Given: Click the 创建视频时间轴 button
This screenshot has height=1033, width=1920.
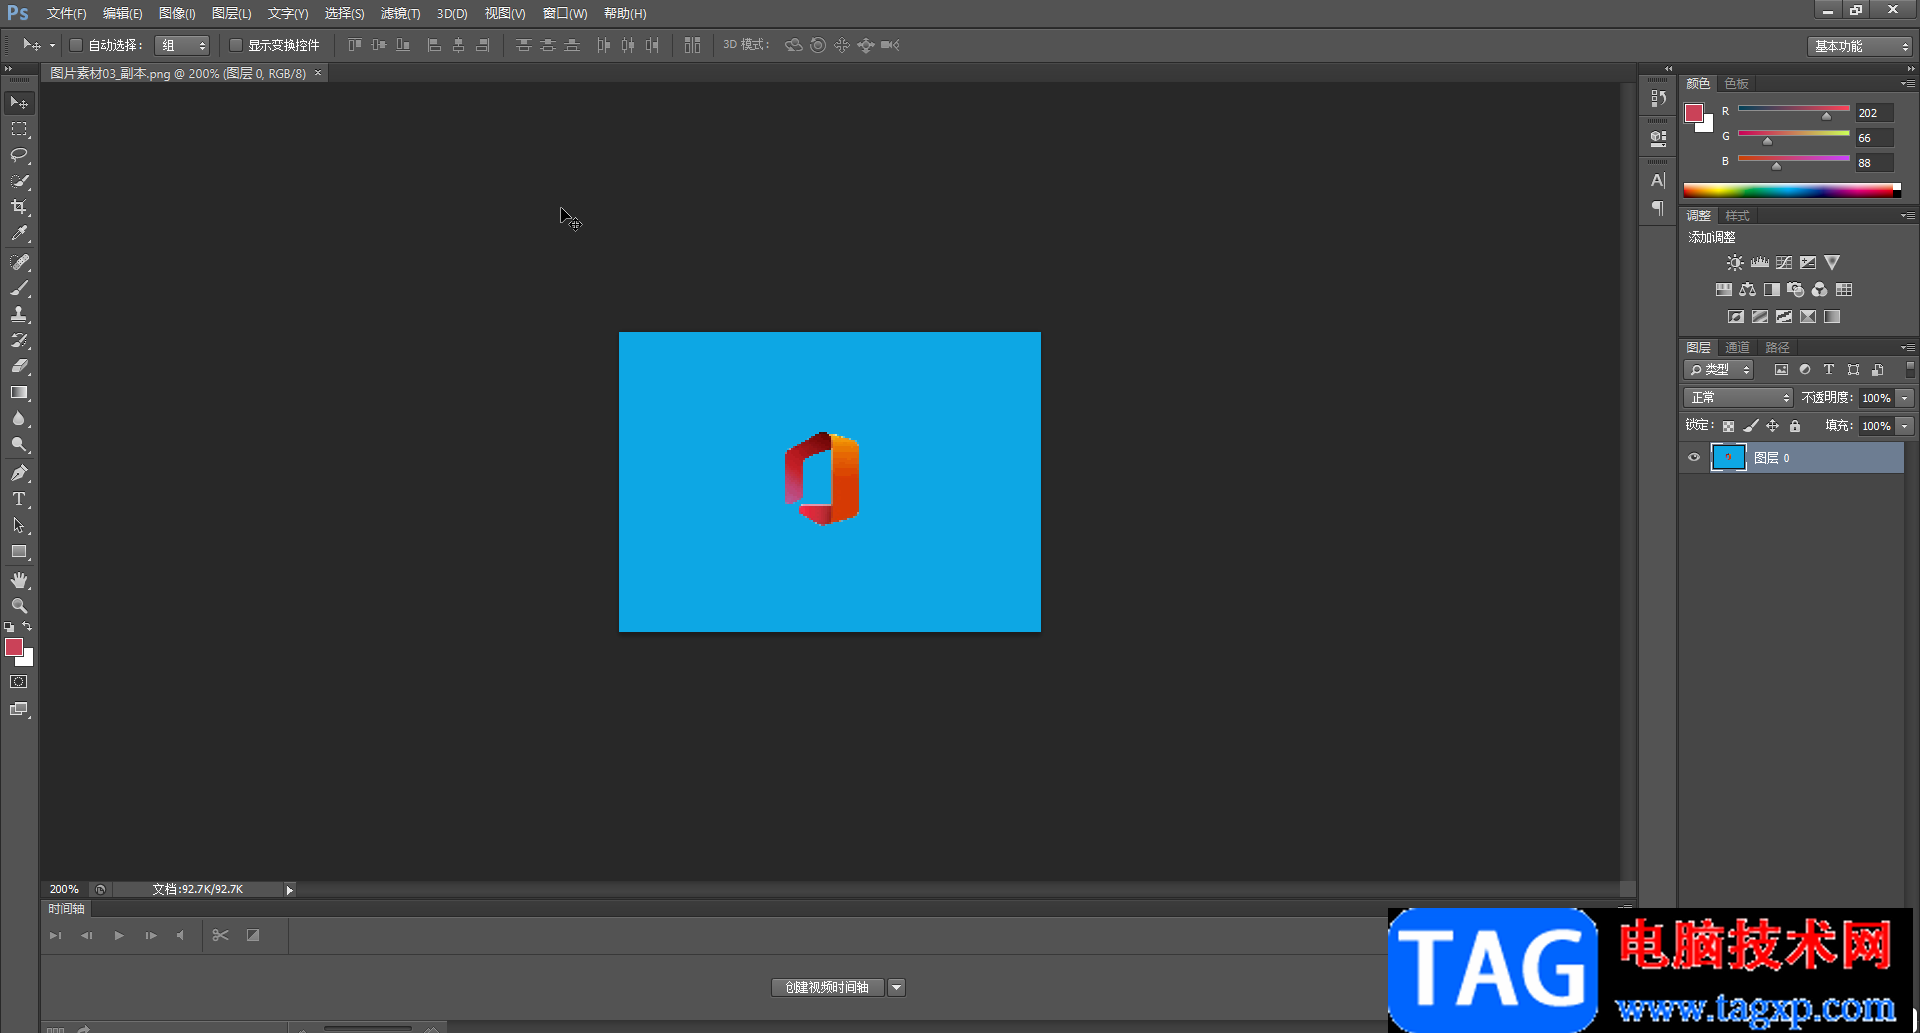Looking at the screenshot, I should point(827,988).
